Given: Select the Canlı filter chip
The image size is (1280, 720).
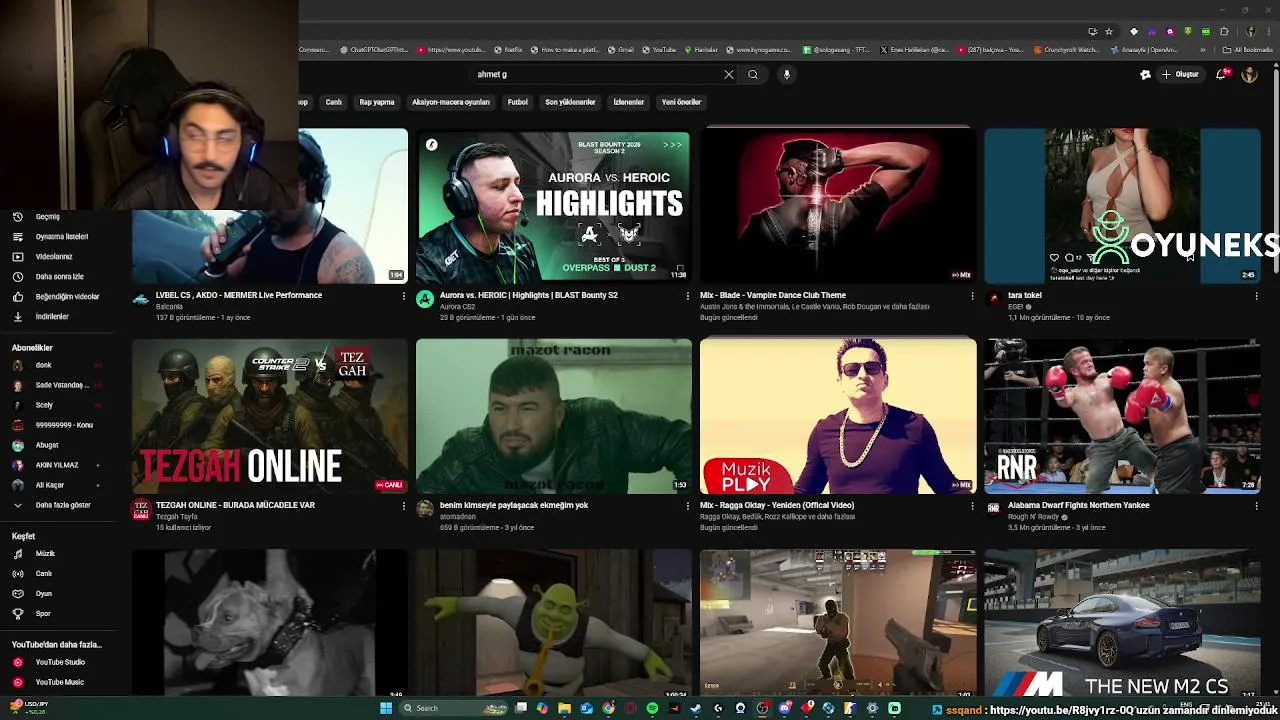Looking at the screenshot, I should [333, 102].
